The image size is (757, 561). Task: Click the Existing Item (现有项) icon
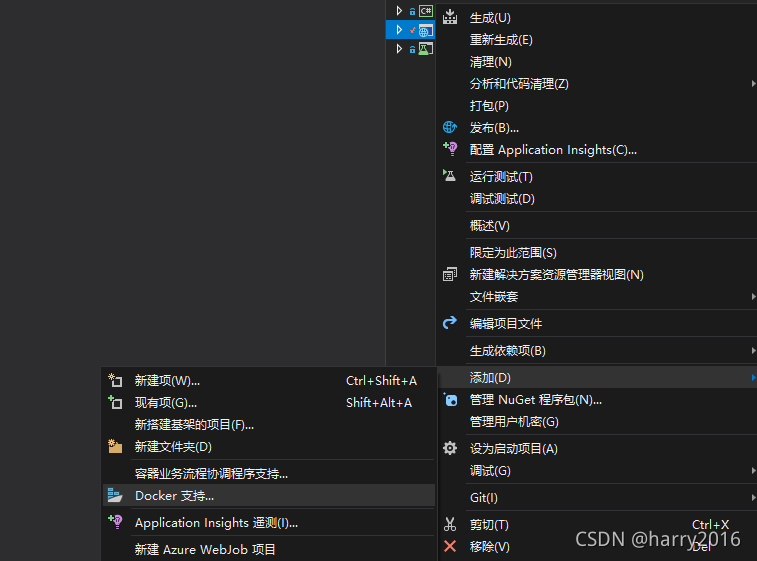click(x=115, y=402)
